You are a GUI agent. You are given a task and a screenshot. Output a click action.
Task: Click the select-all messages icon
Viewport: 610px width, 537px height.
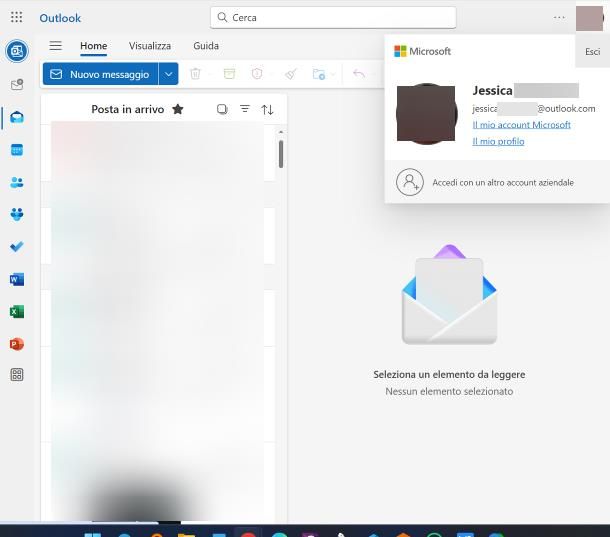[222, 109]
